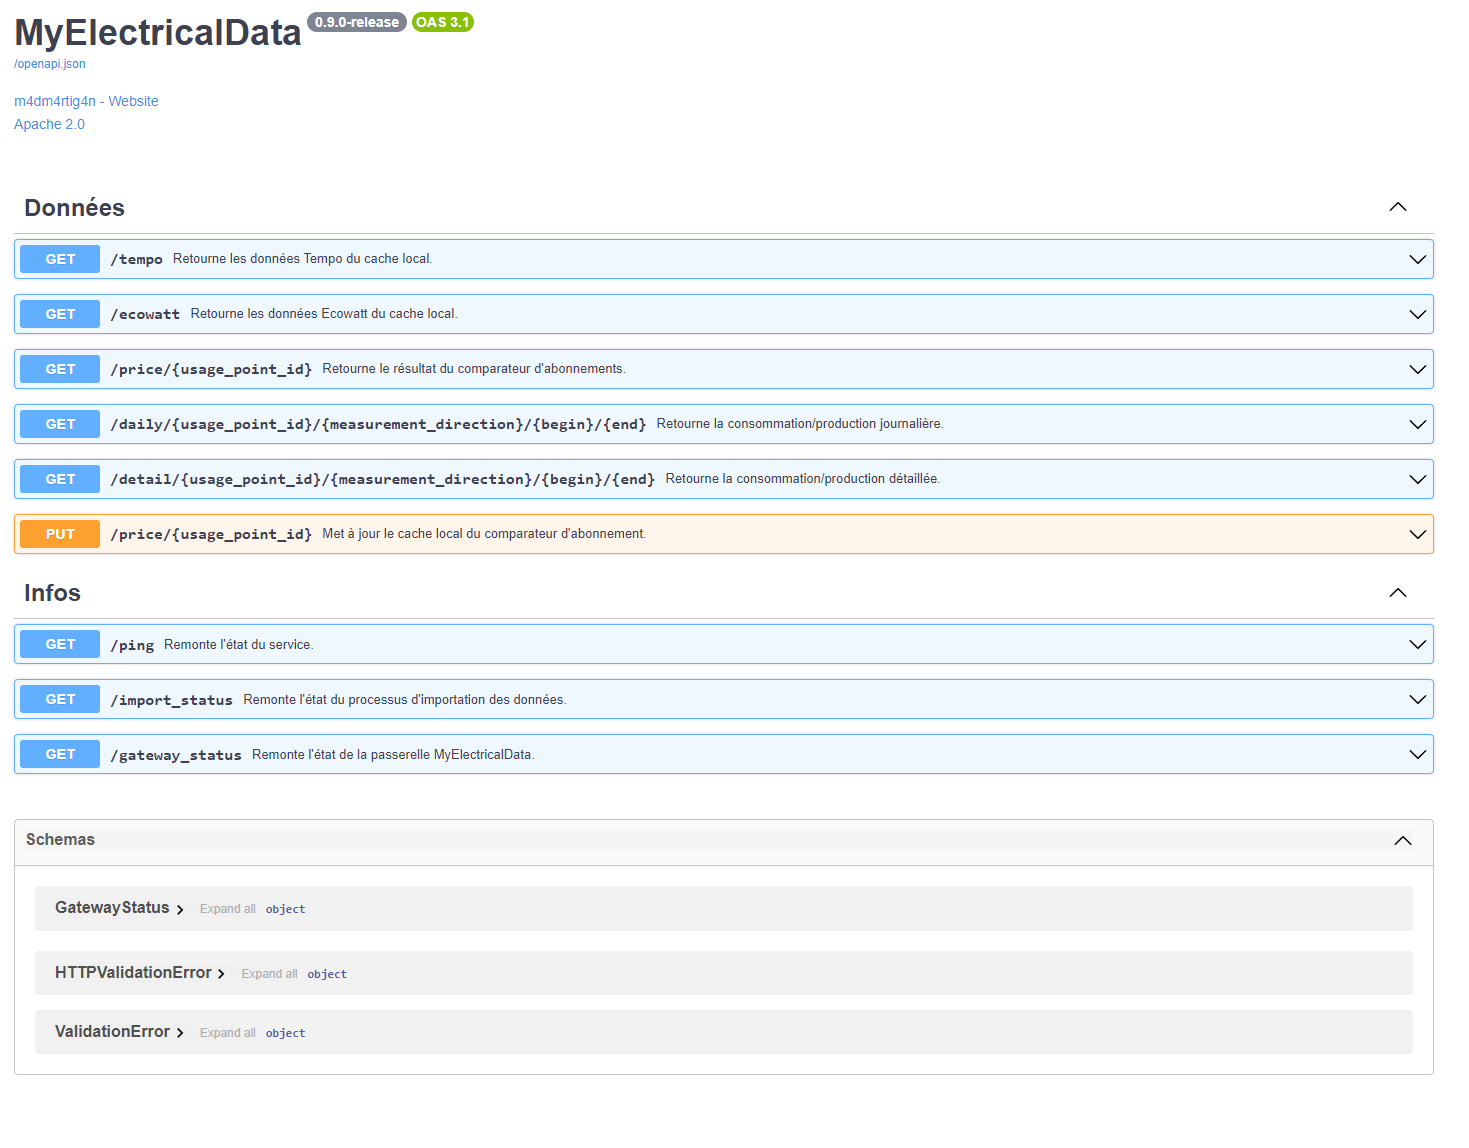The image size is (1469, 1148).
Task: Click description 'Retourne les données Tempo du cache local.'
Action: (303, 259)
